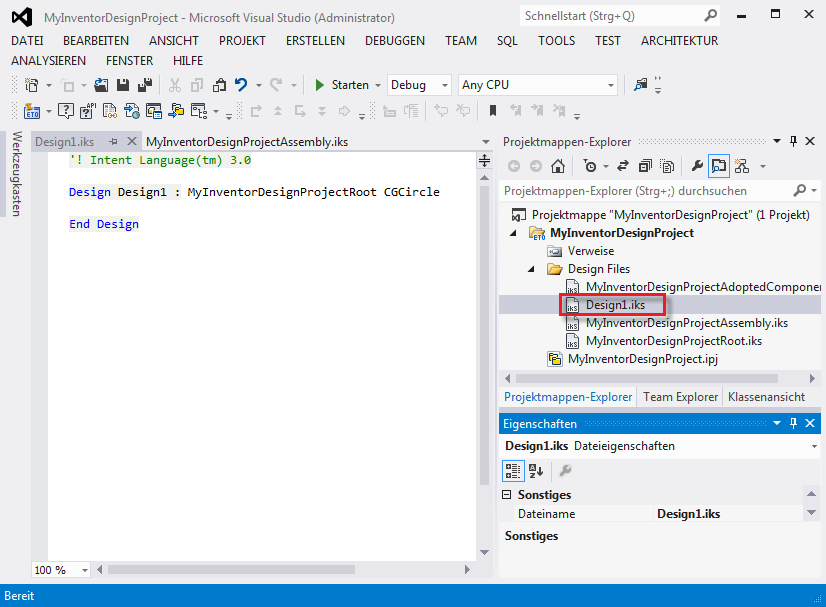This screenshot has width=826, height=607.
Task: Toggle Preview Selected Items in explorer toolbar
Action: pos(719,167)
